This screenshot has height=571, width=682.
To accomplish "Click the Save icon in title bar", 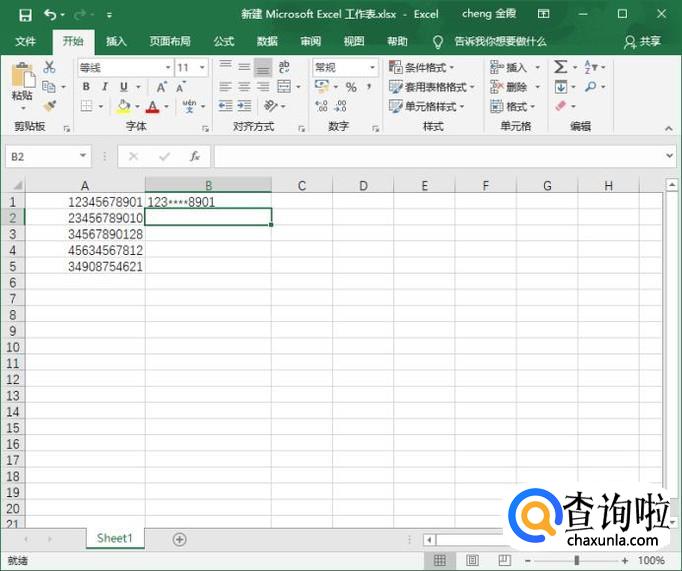I will click(x=25, y=15).
